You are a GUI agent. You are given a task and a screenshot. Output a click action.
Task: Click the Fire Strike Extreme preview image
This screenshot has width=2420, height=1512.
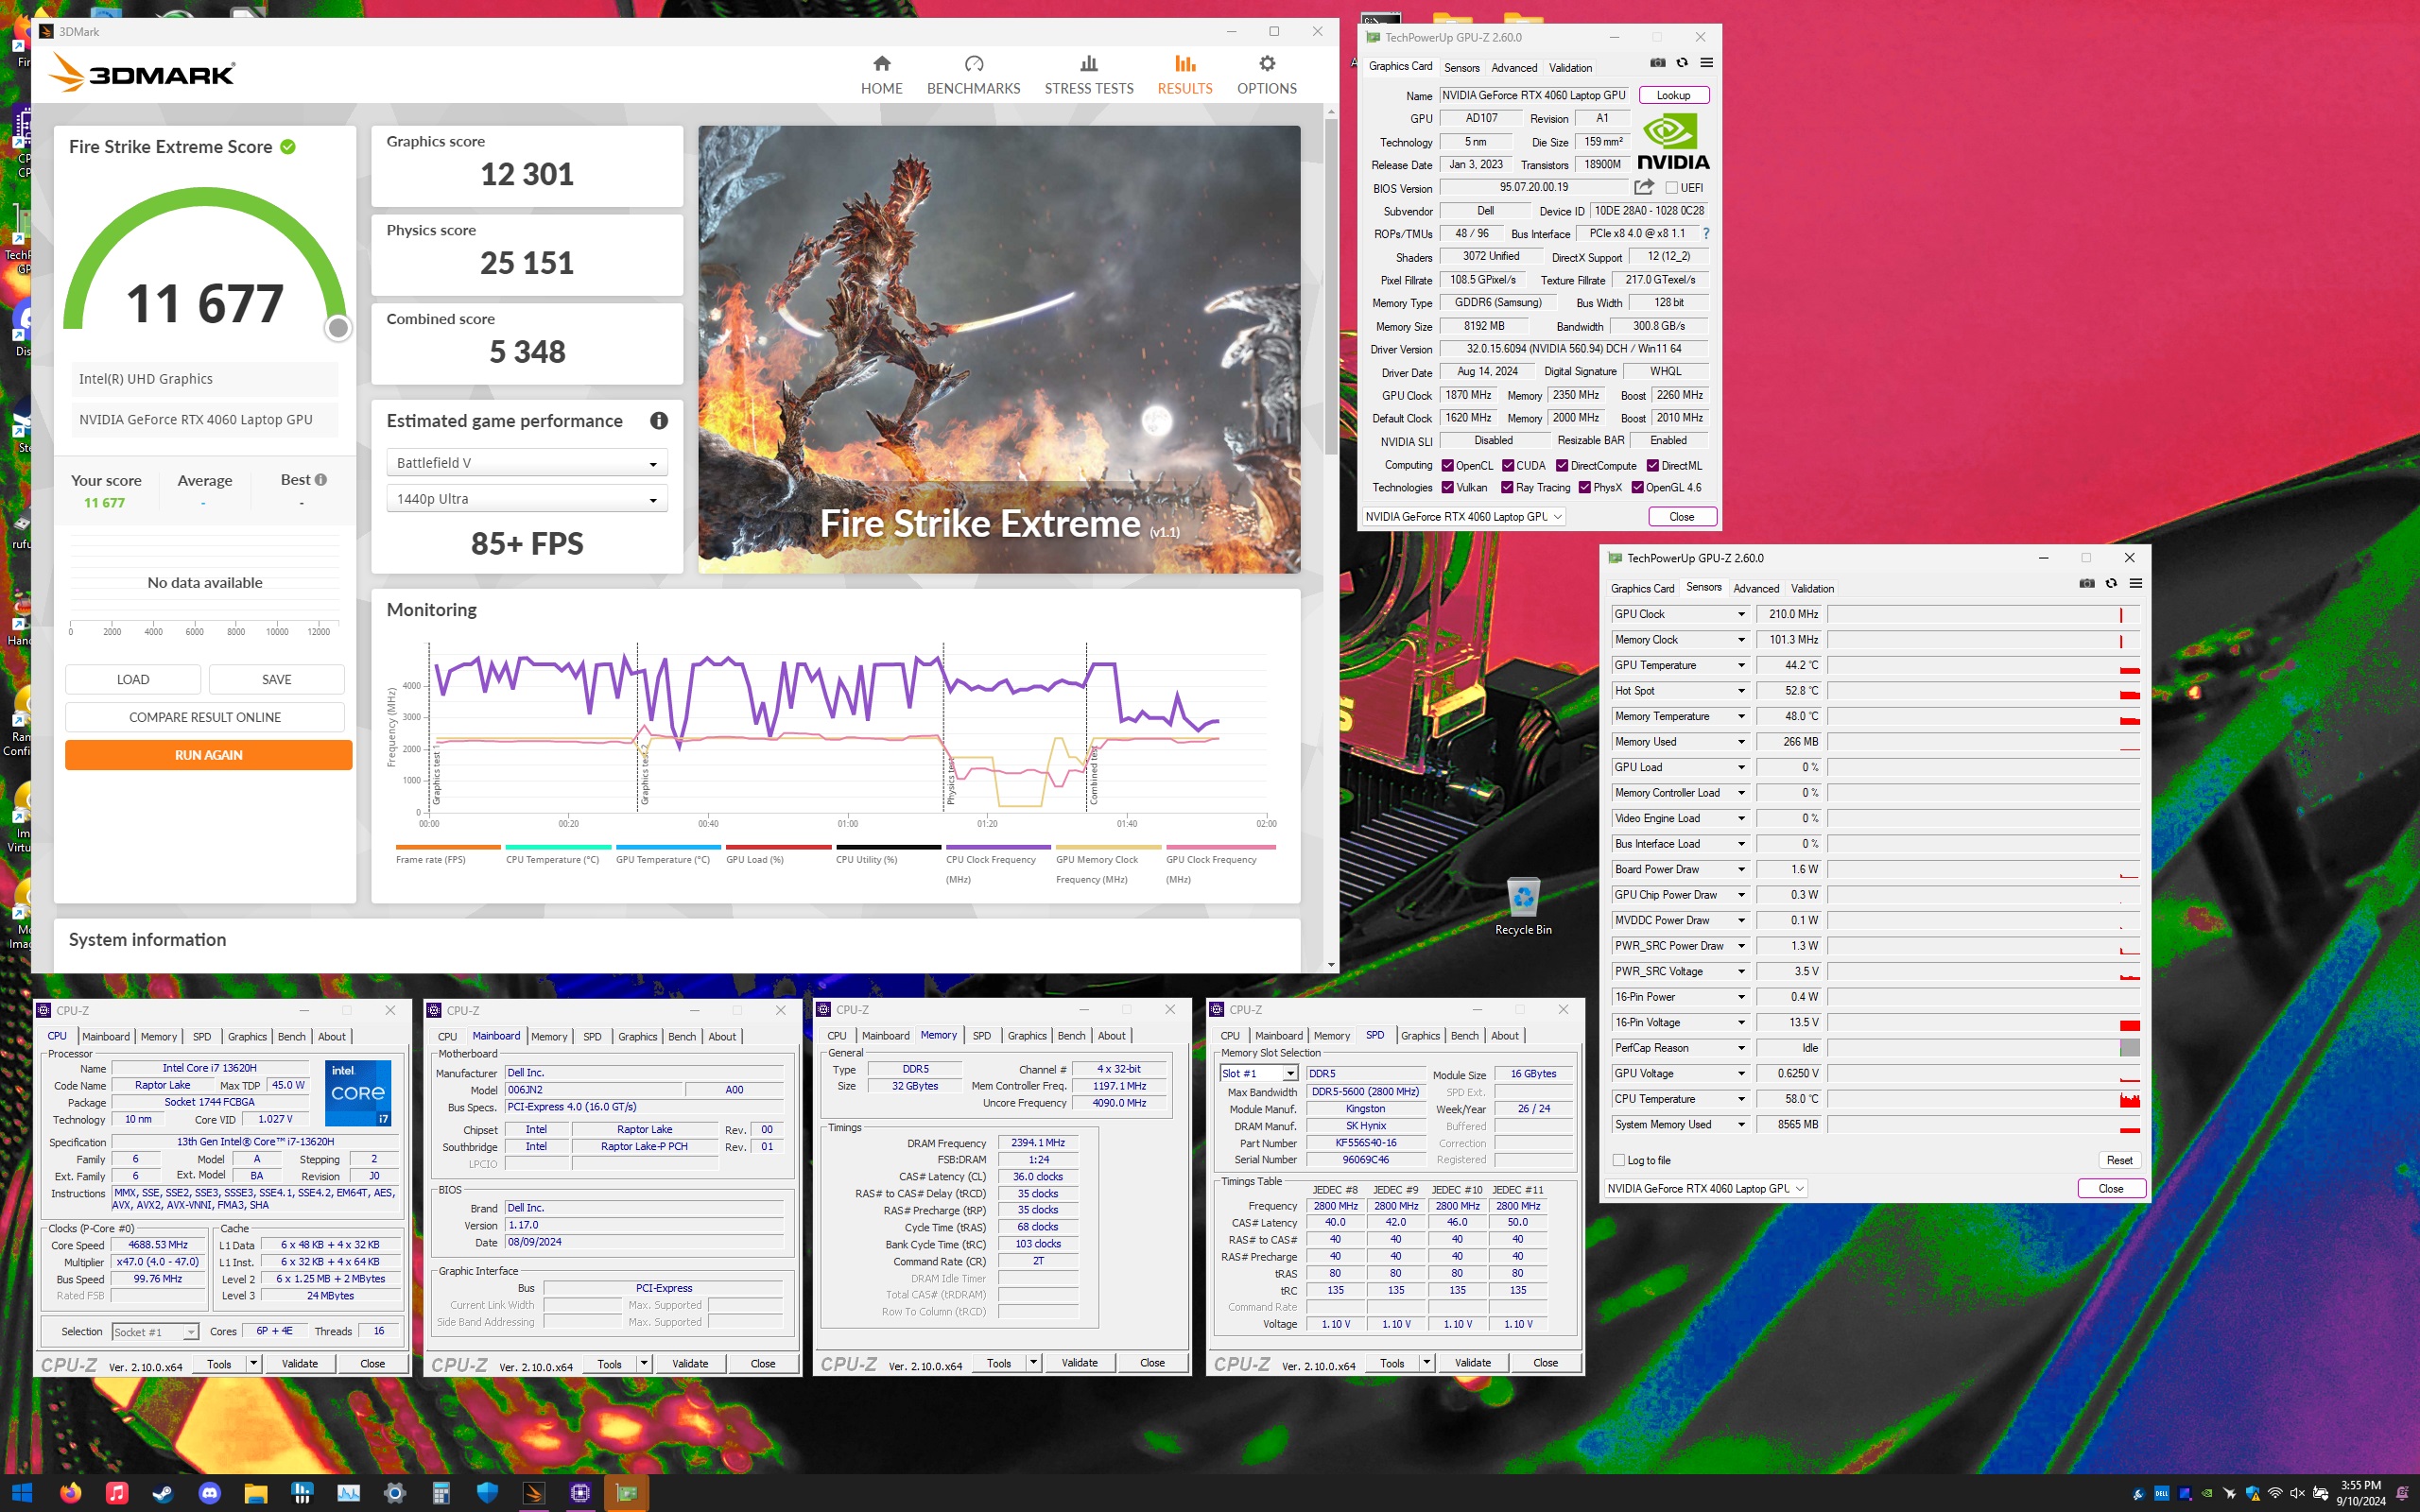click(x=999, y=349)
